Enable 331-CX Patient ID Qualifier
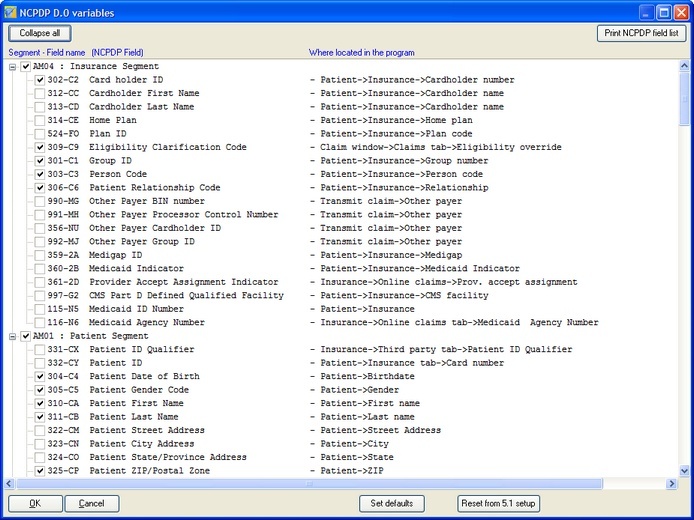The width and height of the screenshot is (694, 520). [40, 350]
